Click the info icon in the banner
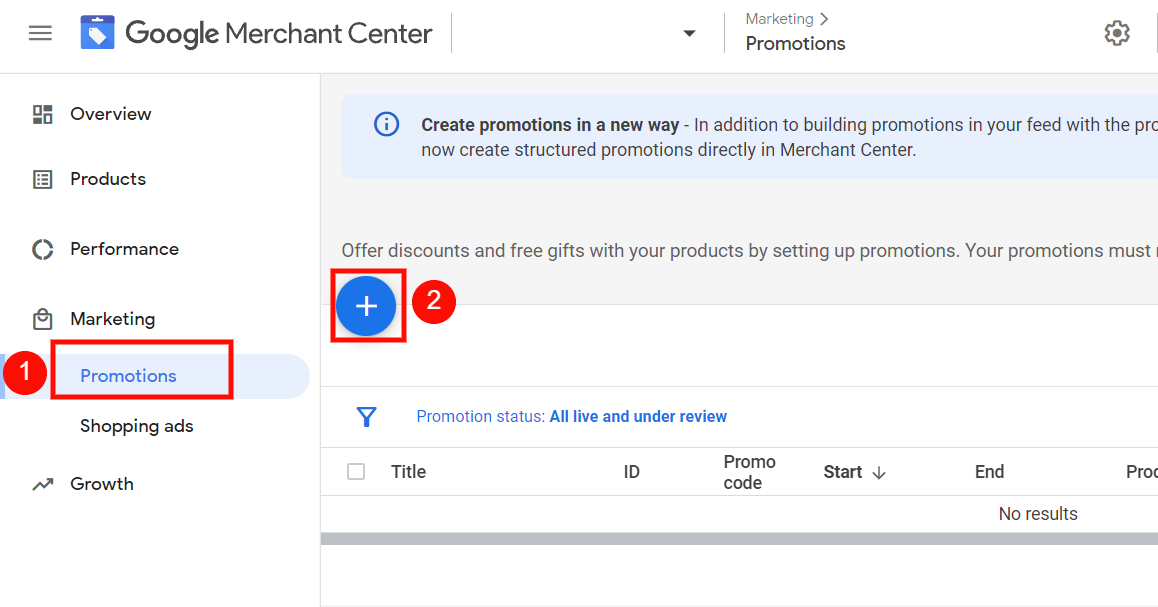The image size is (1158, 607). point(386,124)
